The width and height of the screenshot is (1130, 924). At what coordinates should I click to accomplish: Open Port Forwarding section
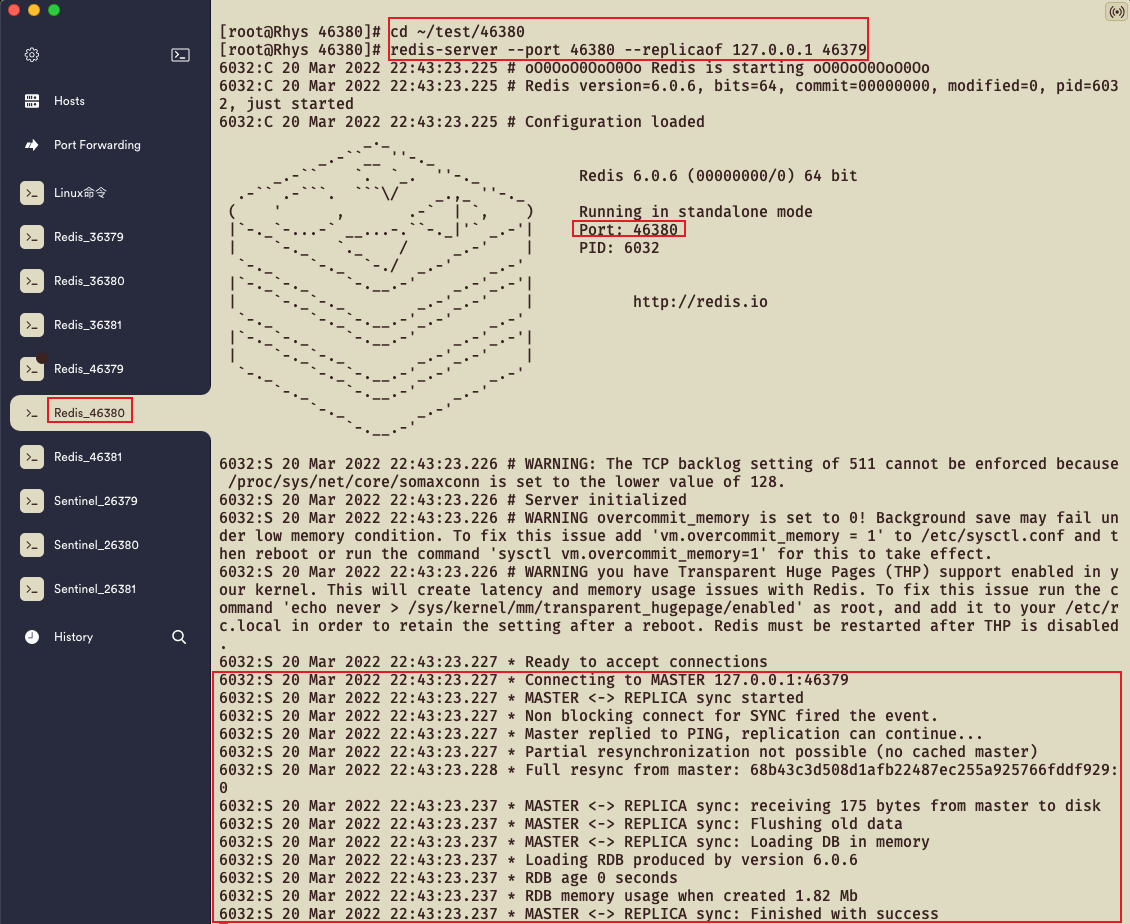[x=97, y=145]
